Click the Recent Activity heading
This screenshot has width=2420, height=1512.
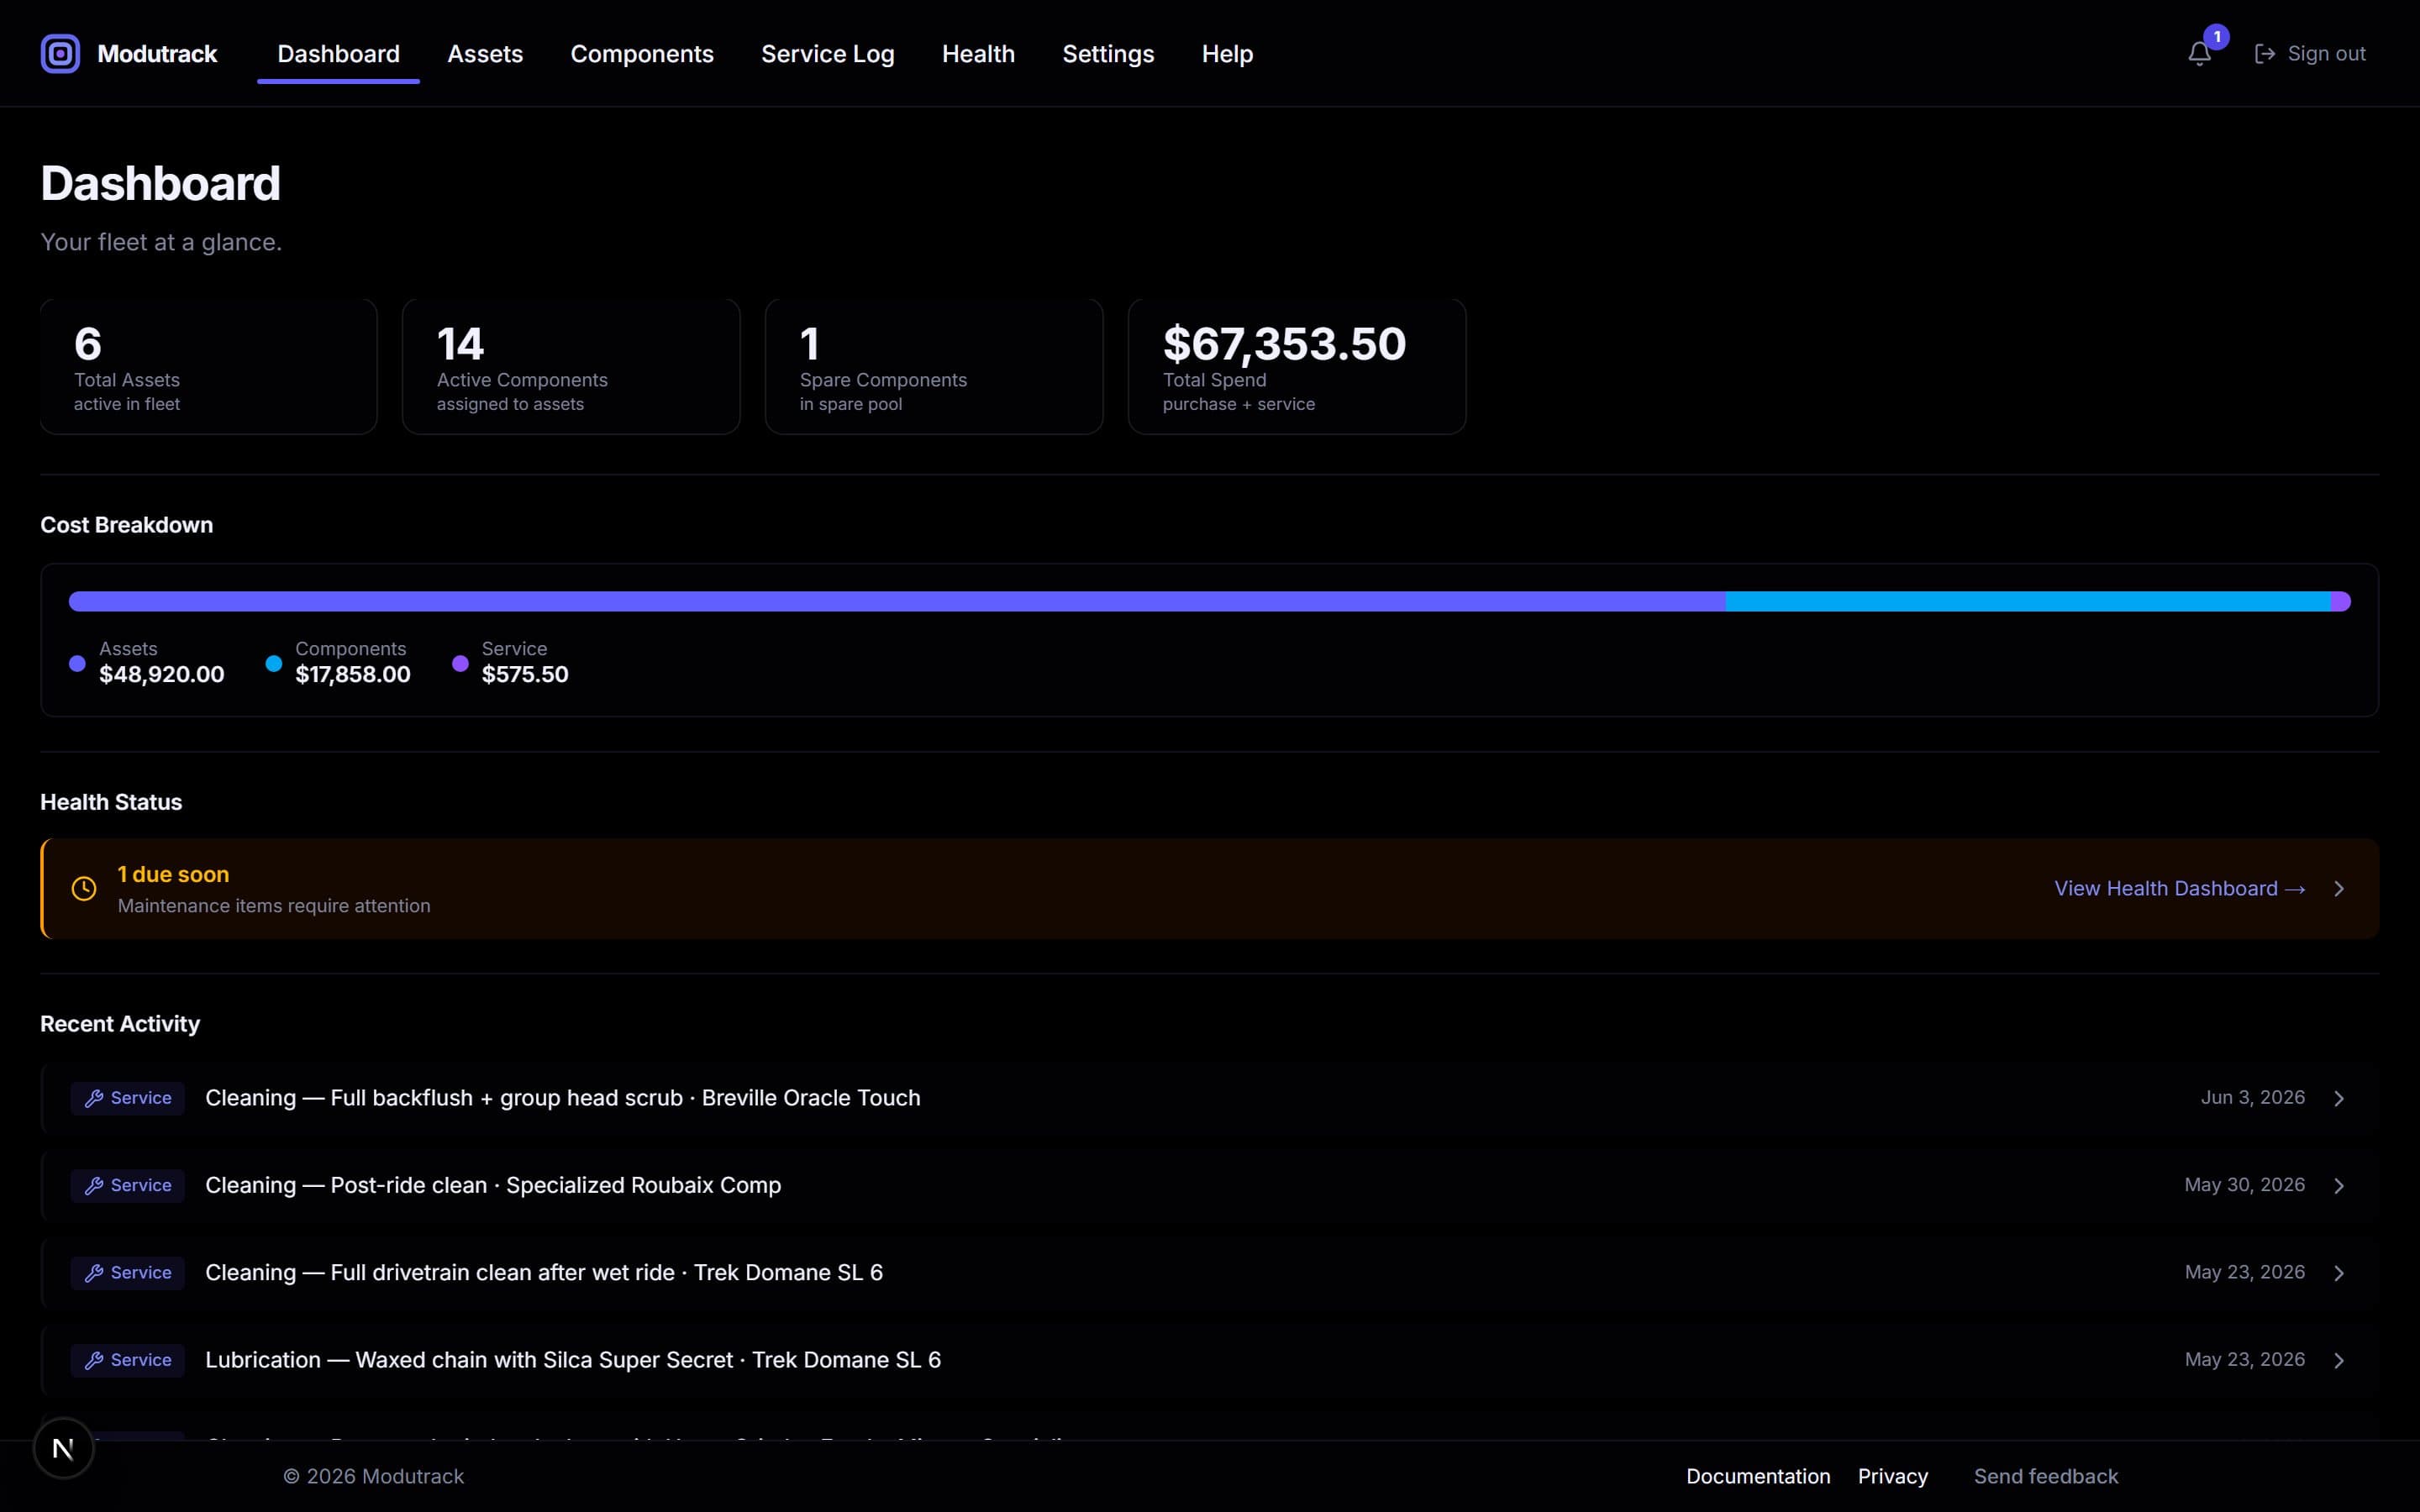click(x=120, y=1024)
